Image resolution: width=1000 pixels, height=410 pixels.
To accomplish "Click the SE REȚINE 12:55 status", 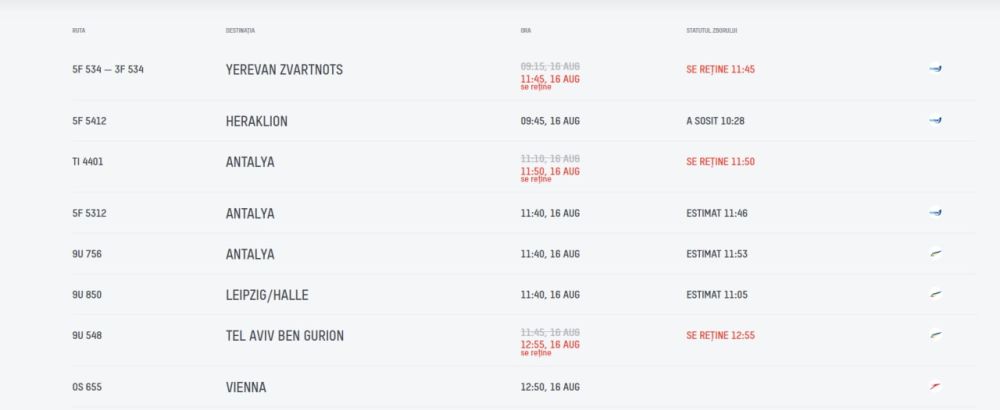I will [x=720, y=336].
